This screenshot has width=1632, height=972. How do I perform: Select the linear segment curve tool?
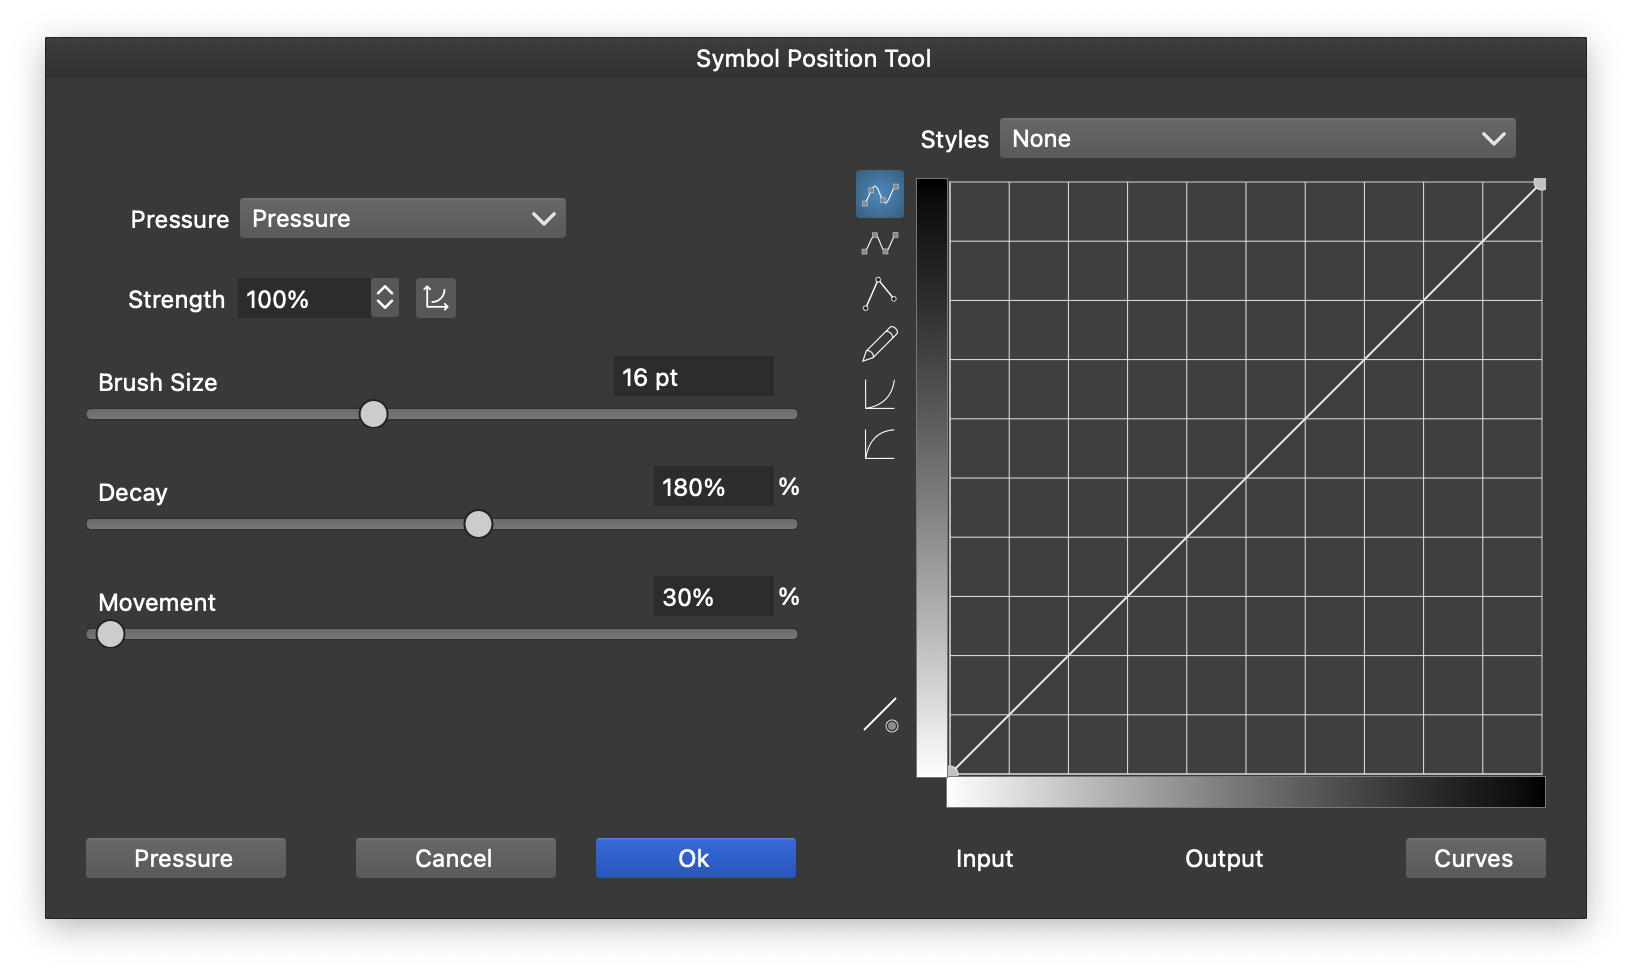click(x=879, y=243)
